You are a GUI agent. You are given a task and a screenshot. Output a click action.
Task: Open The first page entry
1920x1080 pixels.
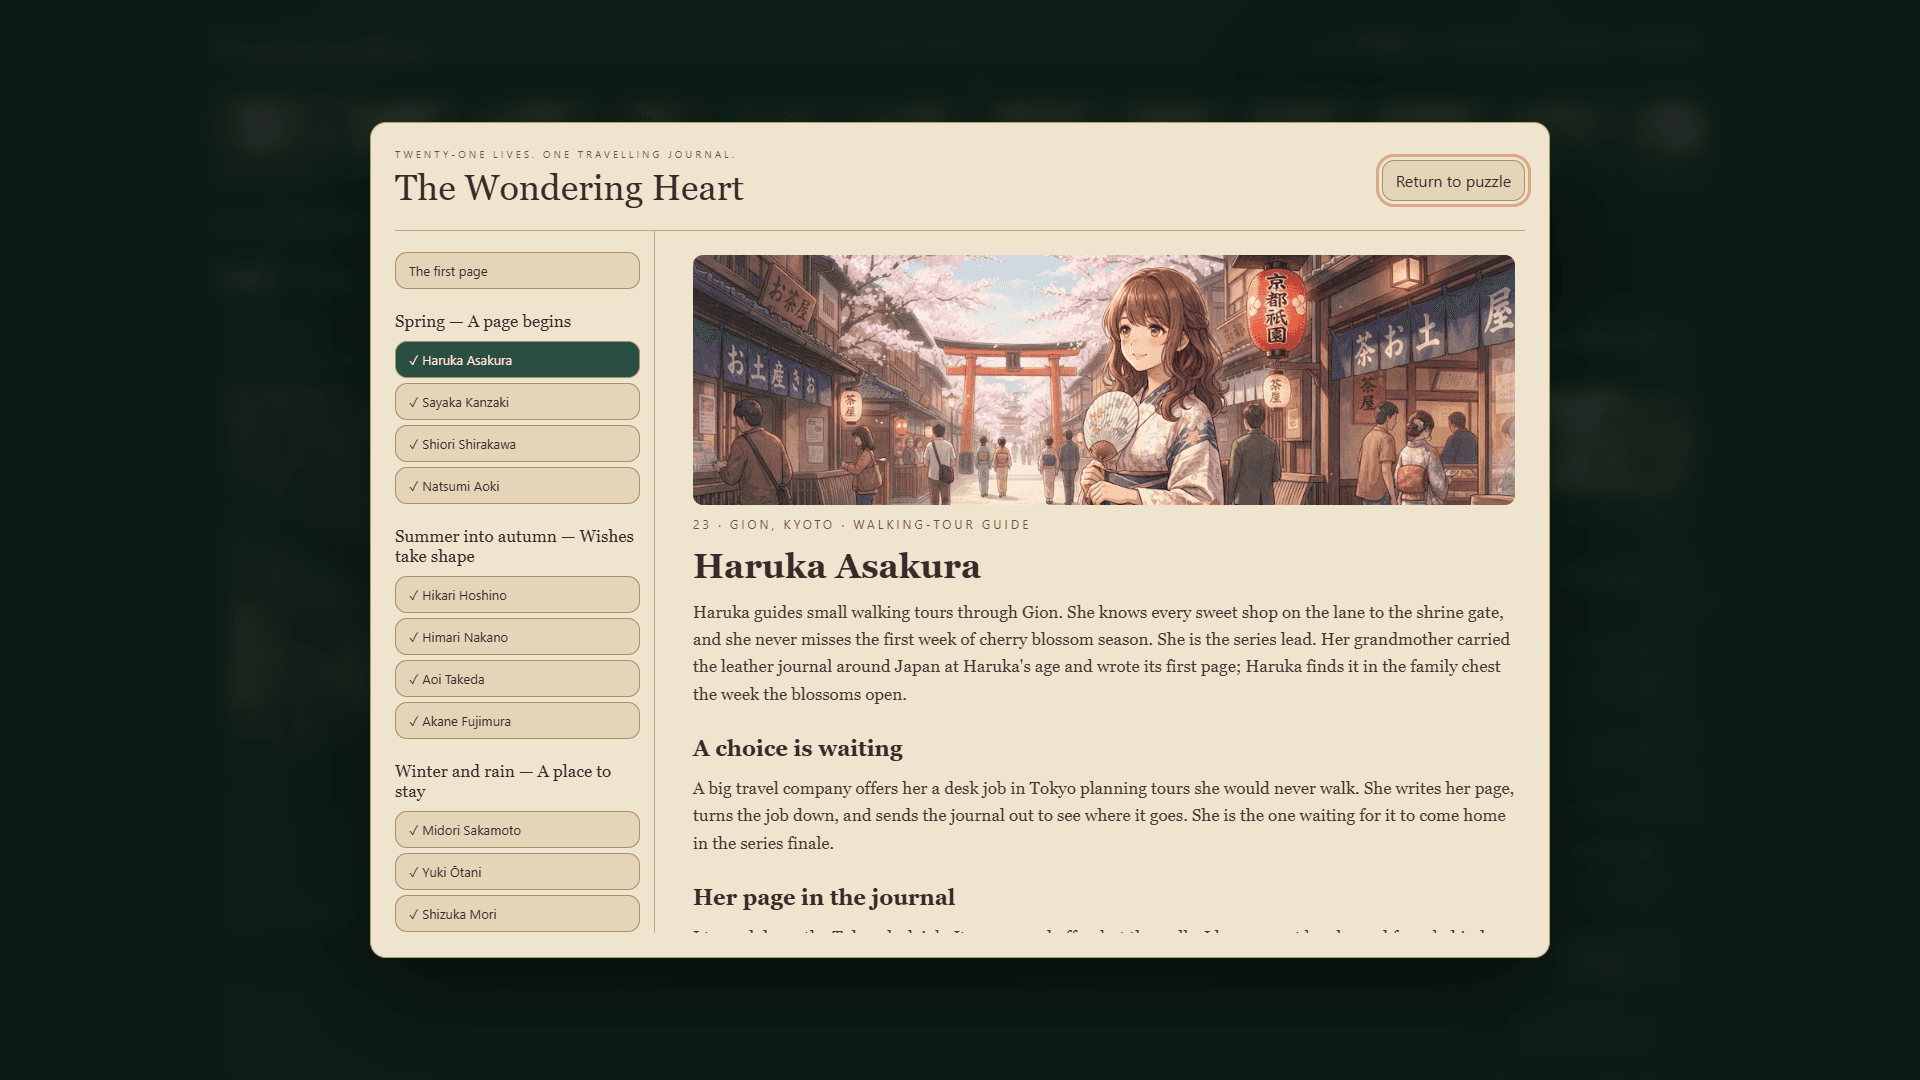517,271
